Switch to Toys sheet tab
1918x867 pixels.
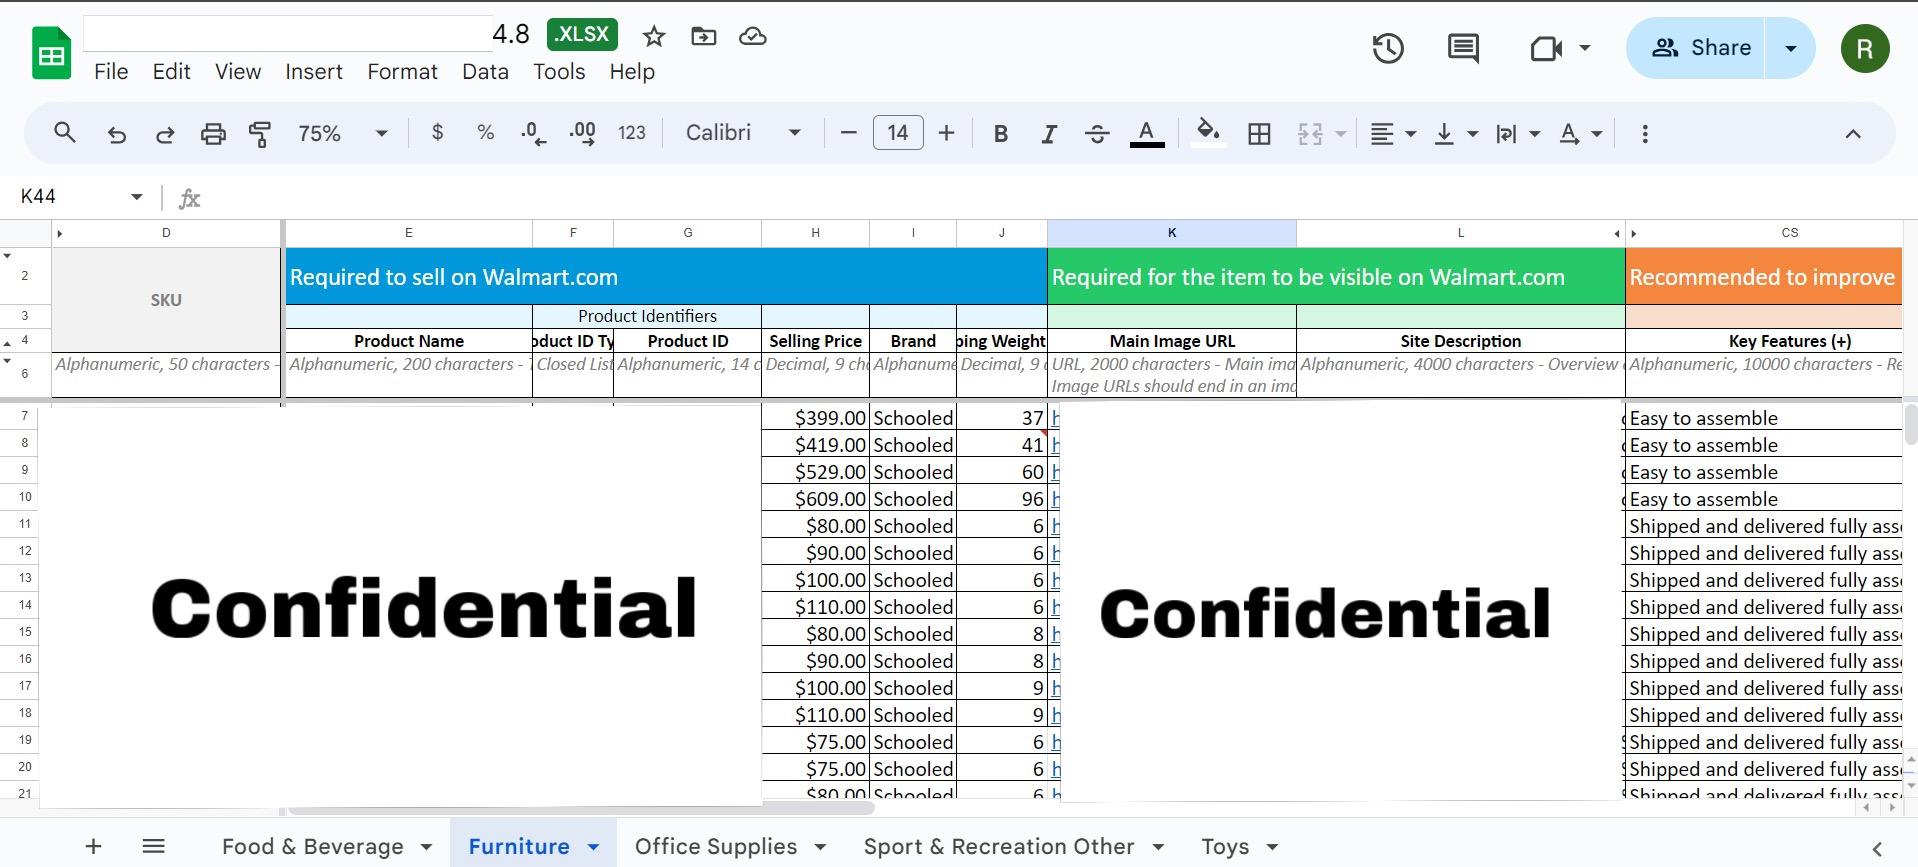(1225, 847)
